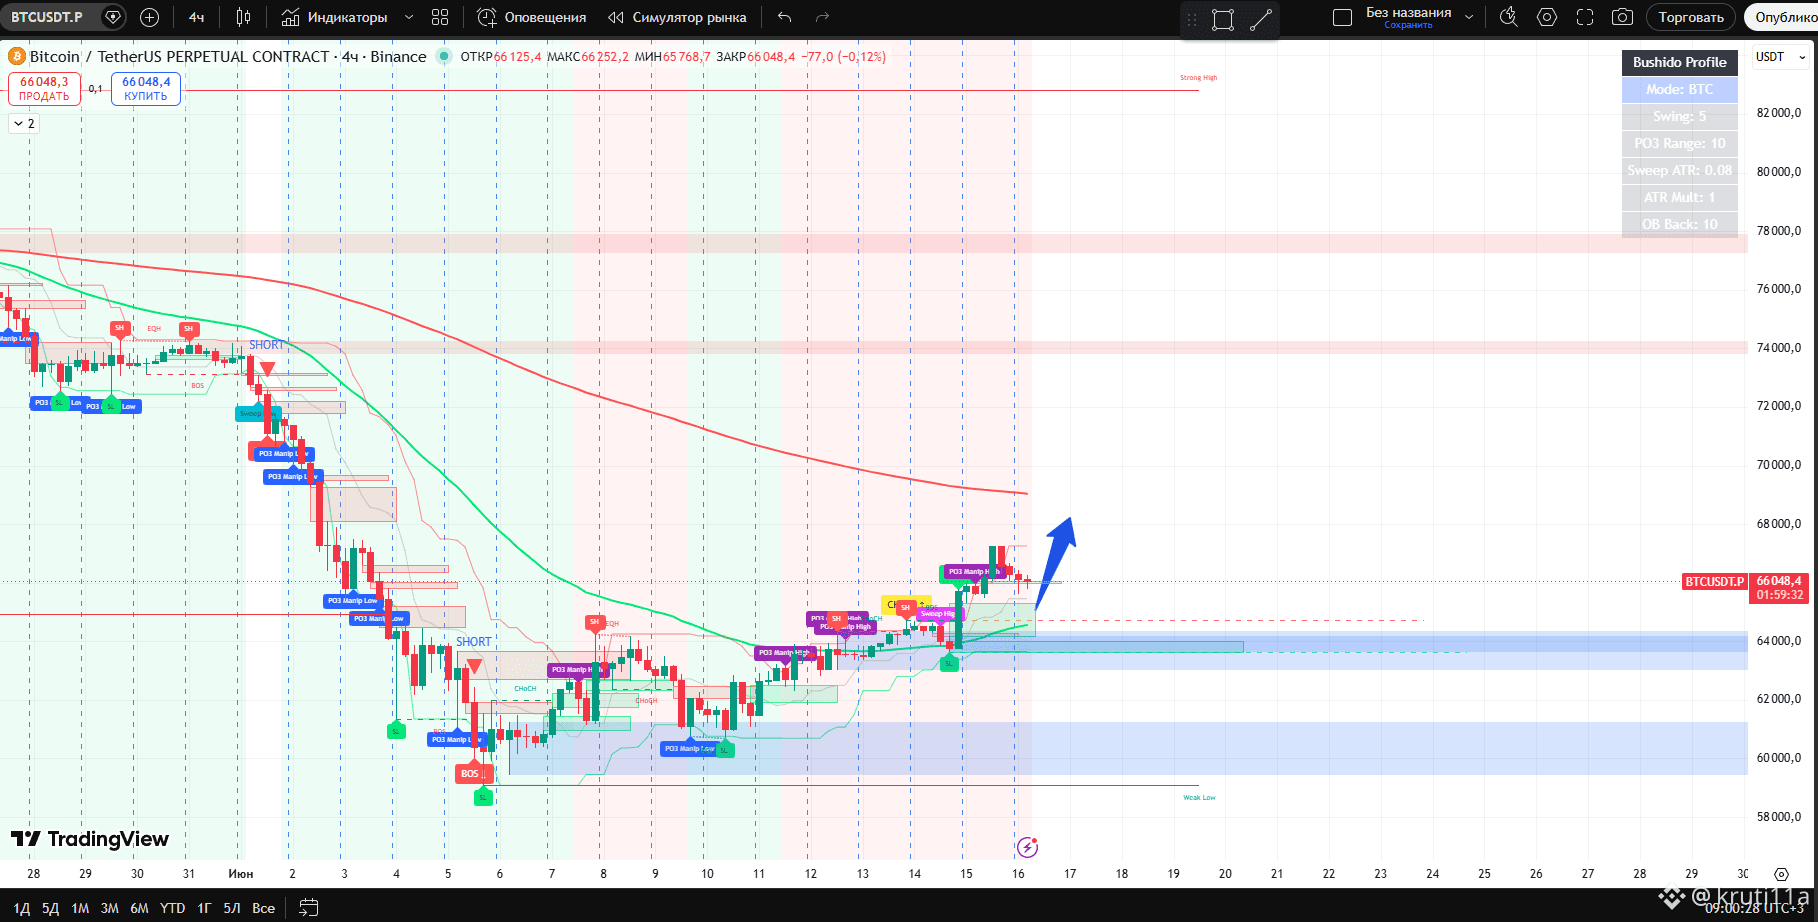Start the Симулятор рынка replay mode

coord(677,17)
